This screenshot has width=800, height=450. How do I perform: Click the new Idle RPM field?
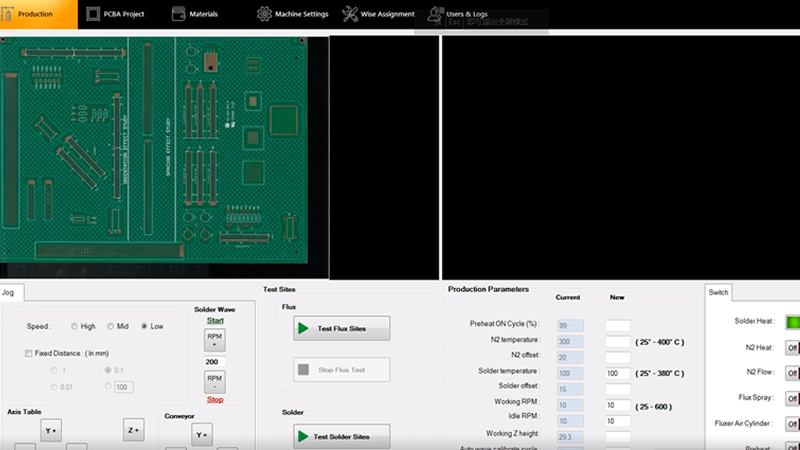coord(617,421)
